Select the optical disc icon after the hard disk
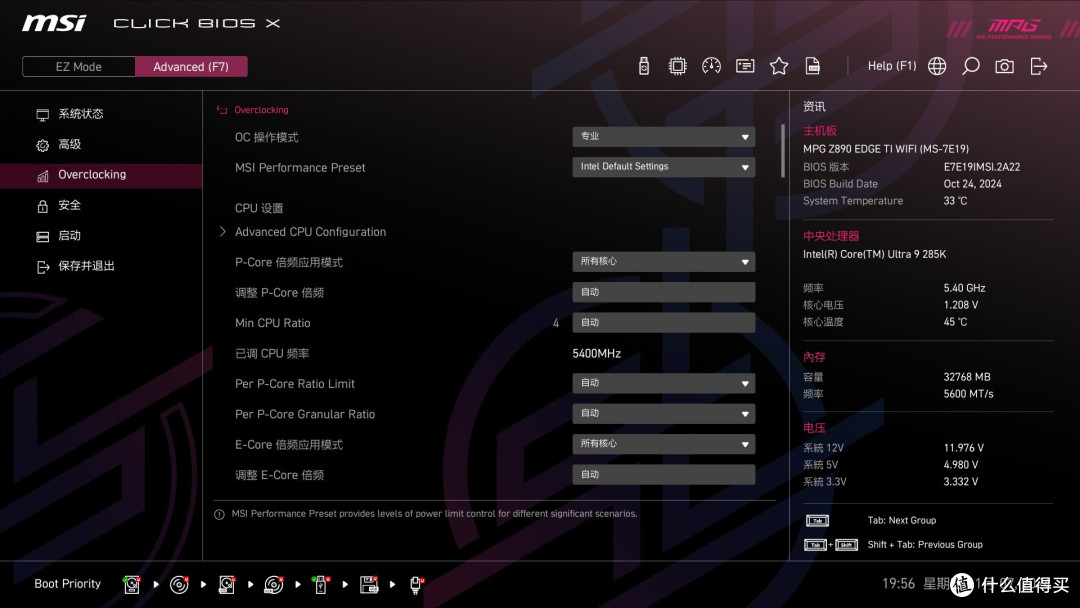The image size is (1080, 608). (x=179, y=585)
